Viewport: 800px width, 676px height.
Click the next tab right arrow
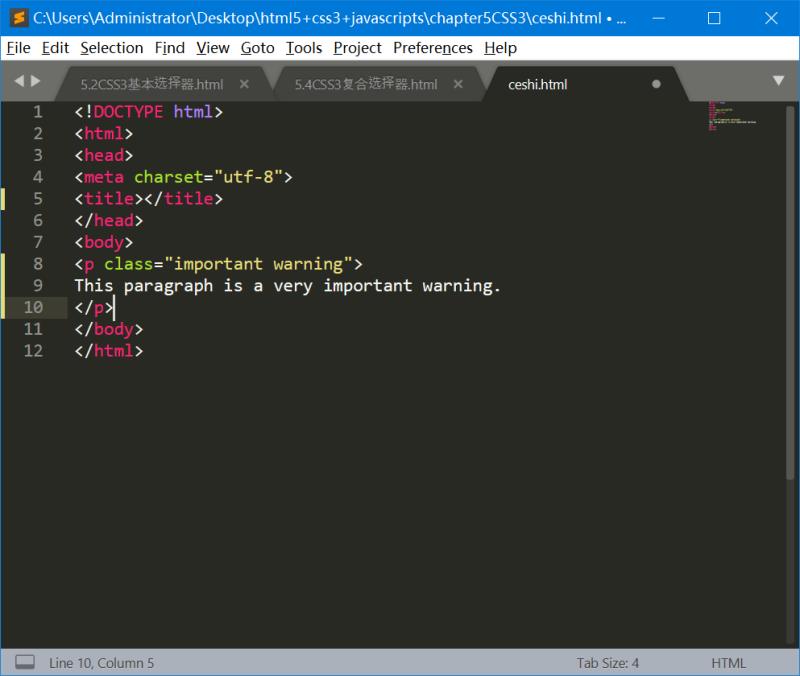tap(36, 81)
